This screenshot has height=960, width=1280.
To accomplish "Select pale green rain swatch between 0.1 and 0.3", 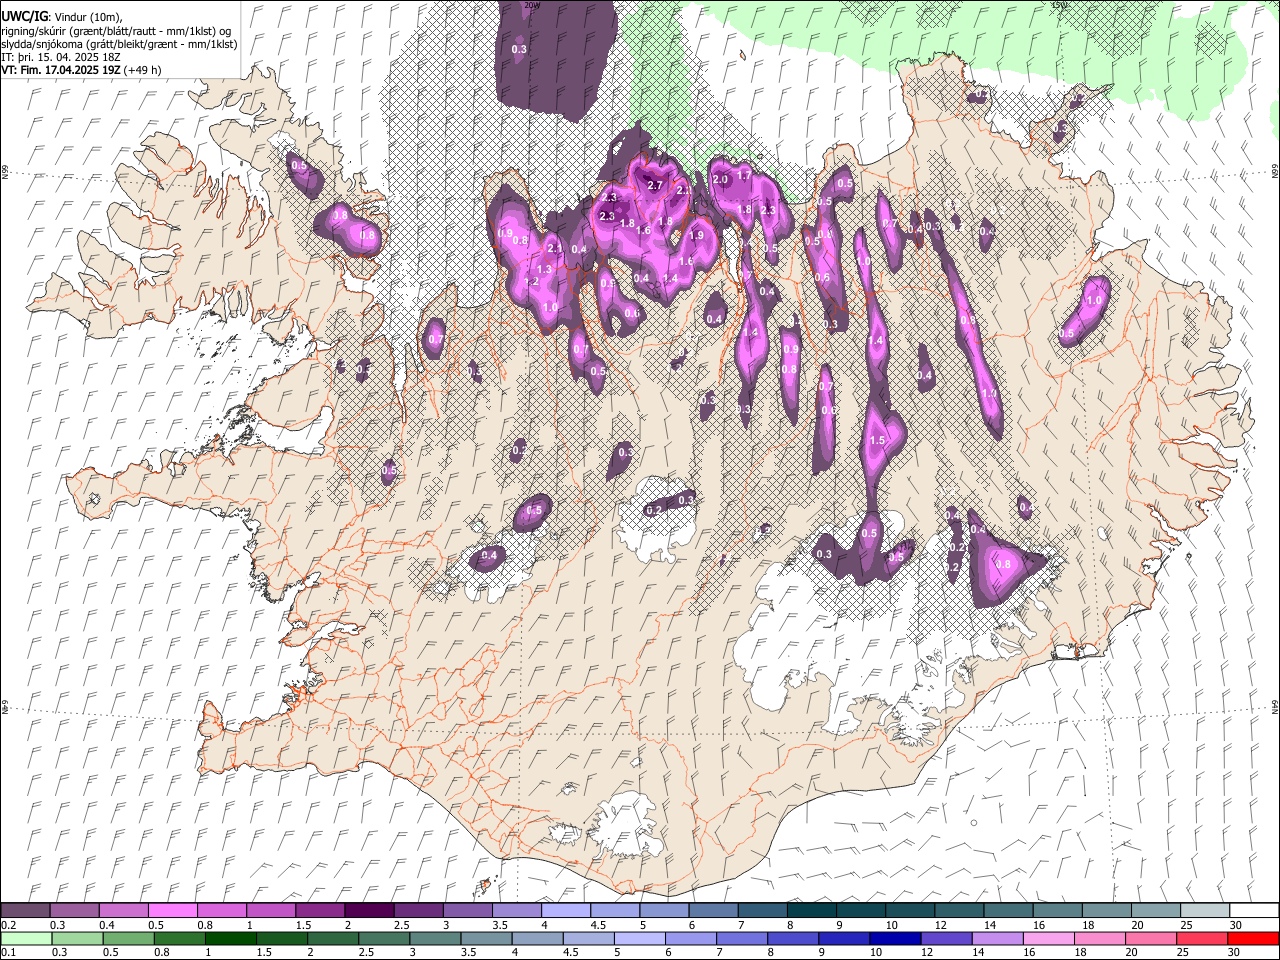I will (x=27, y=938).
